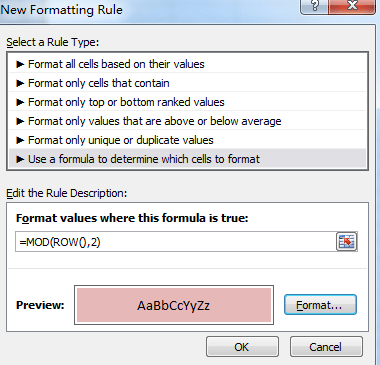
Task: Select Format only unique or duplicate values
Action: (x=187, y=140)
